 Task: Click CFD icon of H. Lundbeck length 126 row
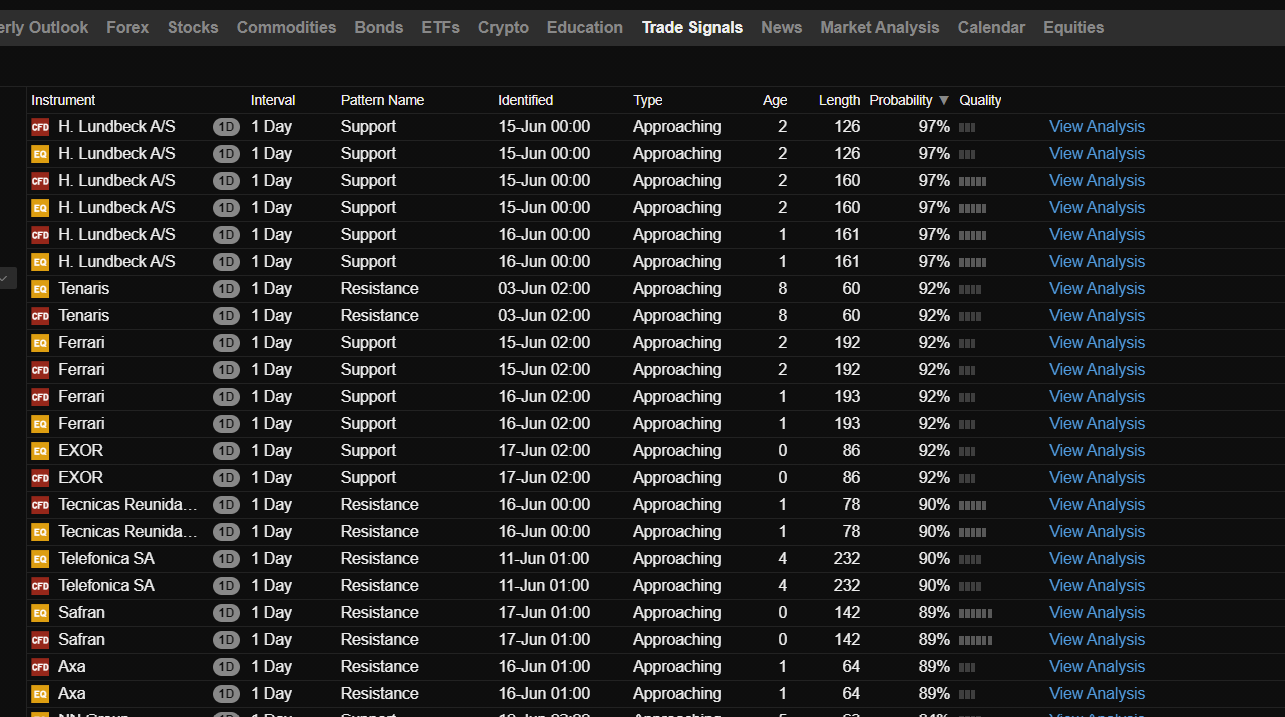(x=40, y=127)
